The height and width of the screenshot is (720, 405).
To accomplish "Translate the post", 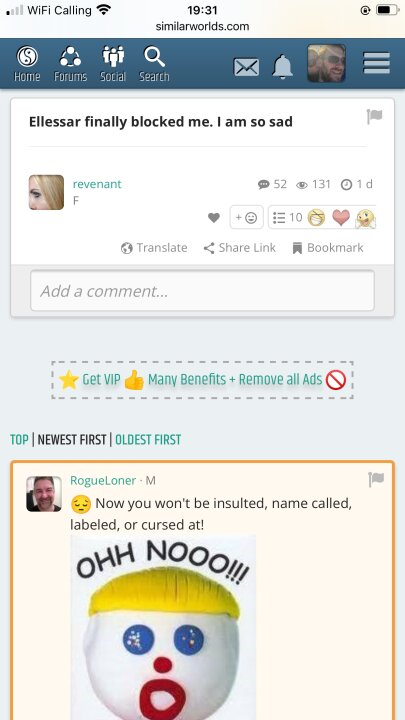I will pyautogui.click(x=154, y=248).
